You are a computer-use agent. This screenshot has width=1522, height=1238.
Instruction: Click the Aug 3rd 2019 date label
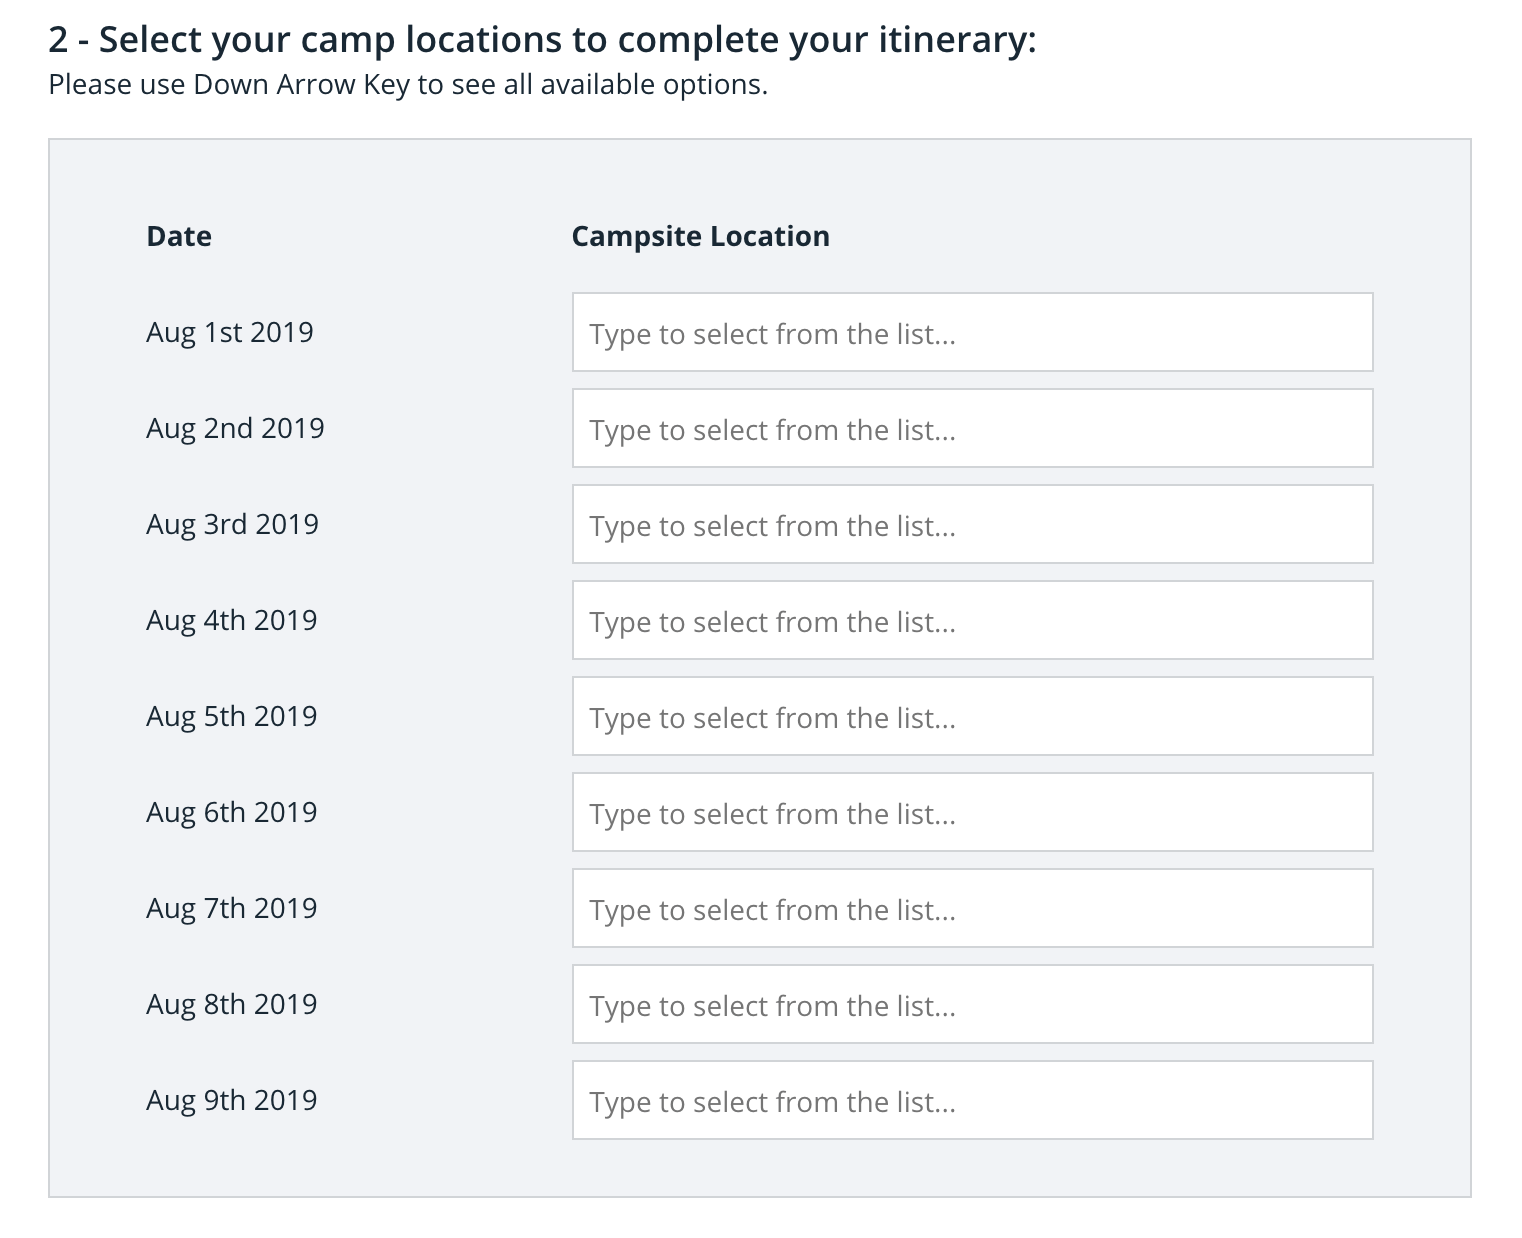[x=232, y=524]
